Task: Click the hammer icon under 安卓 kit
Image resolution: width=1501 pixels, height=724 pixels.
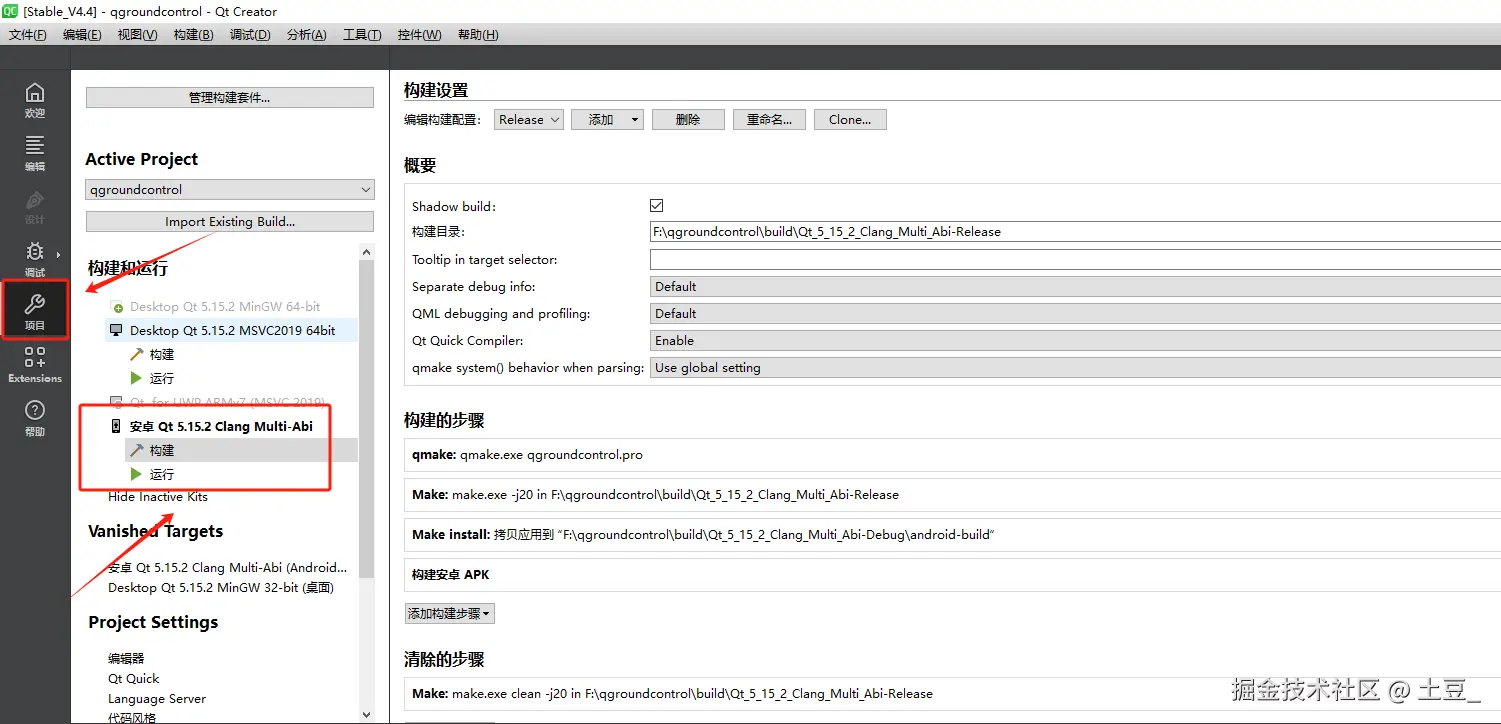Action: (x=137, y=450)
